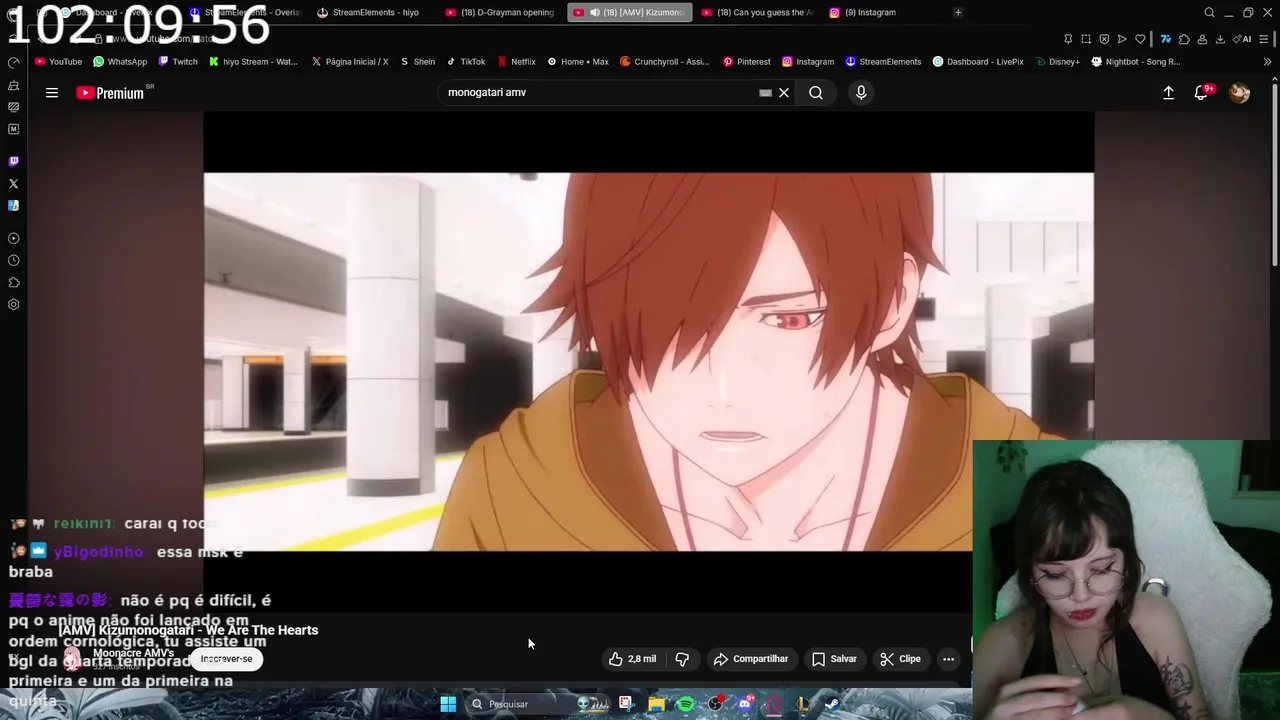Open the Nightbot - Song R... bookmark
The image size is (1280, 720).
point(1135,62)
